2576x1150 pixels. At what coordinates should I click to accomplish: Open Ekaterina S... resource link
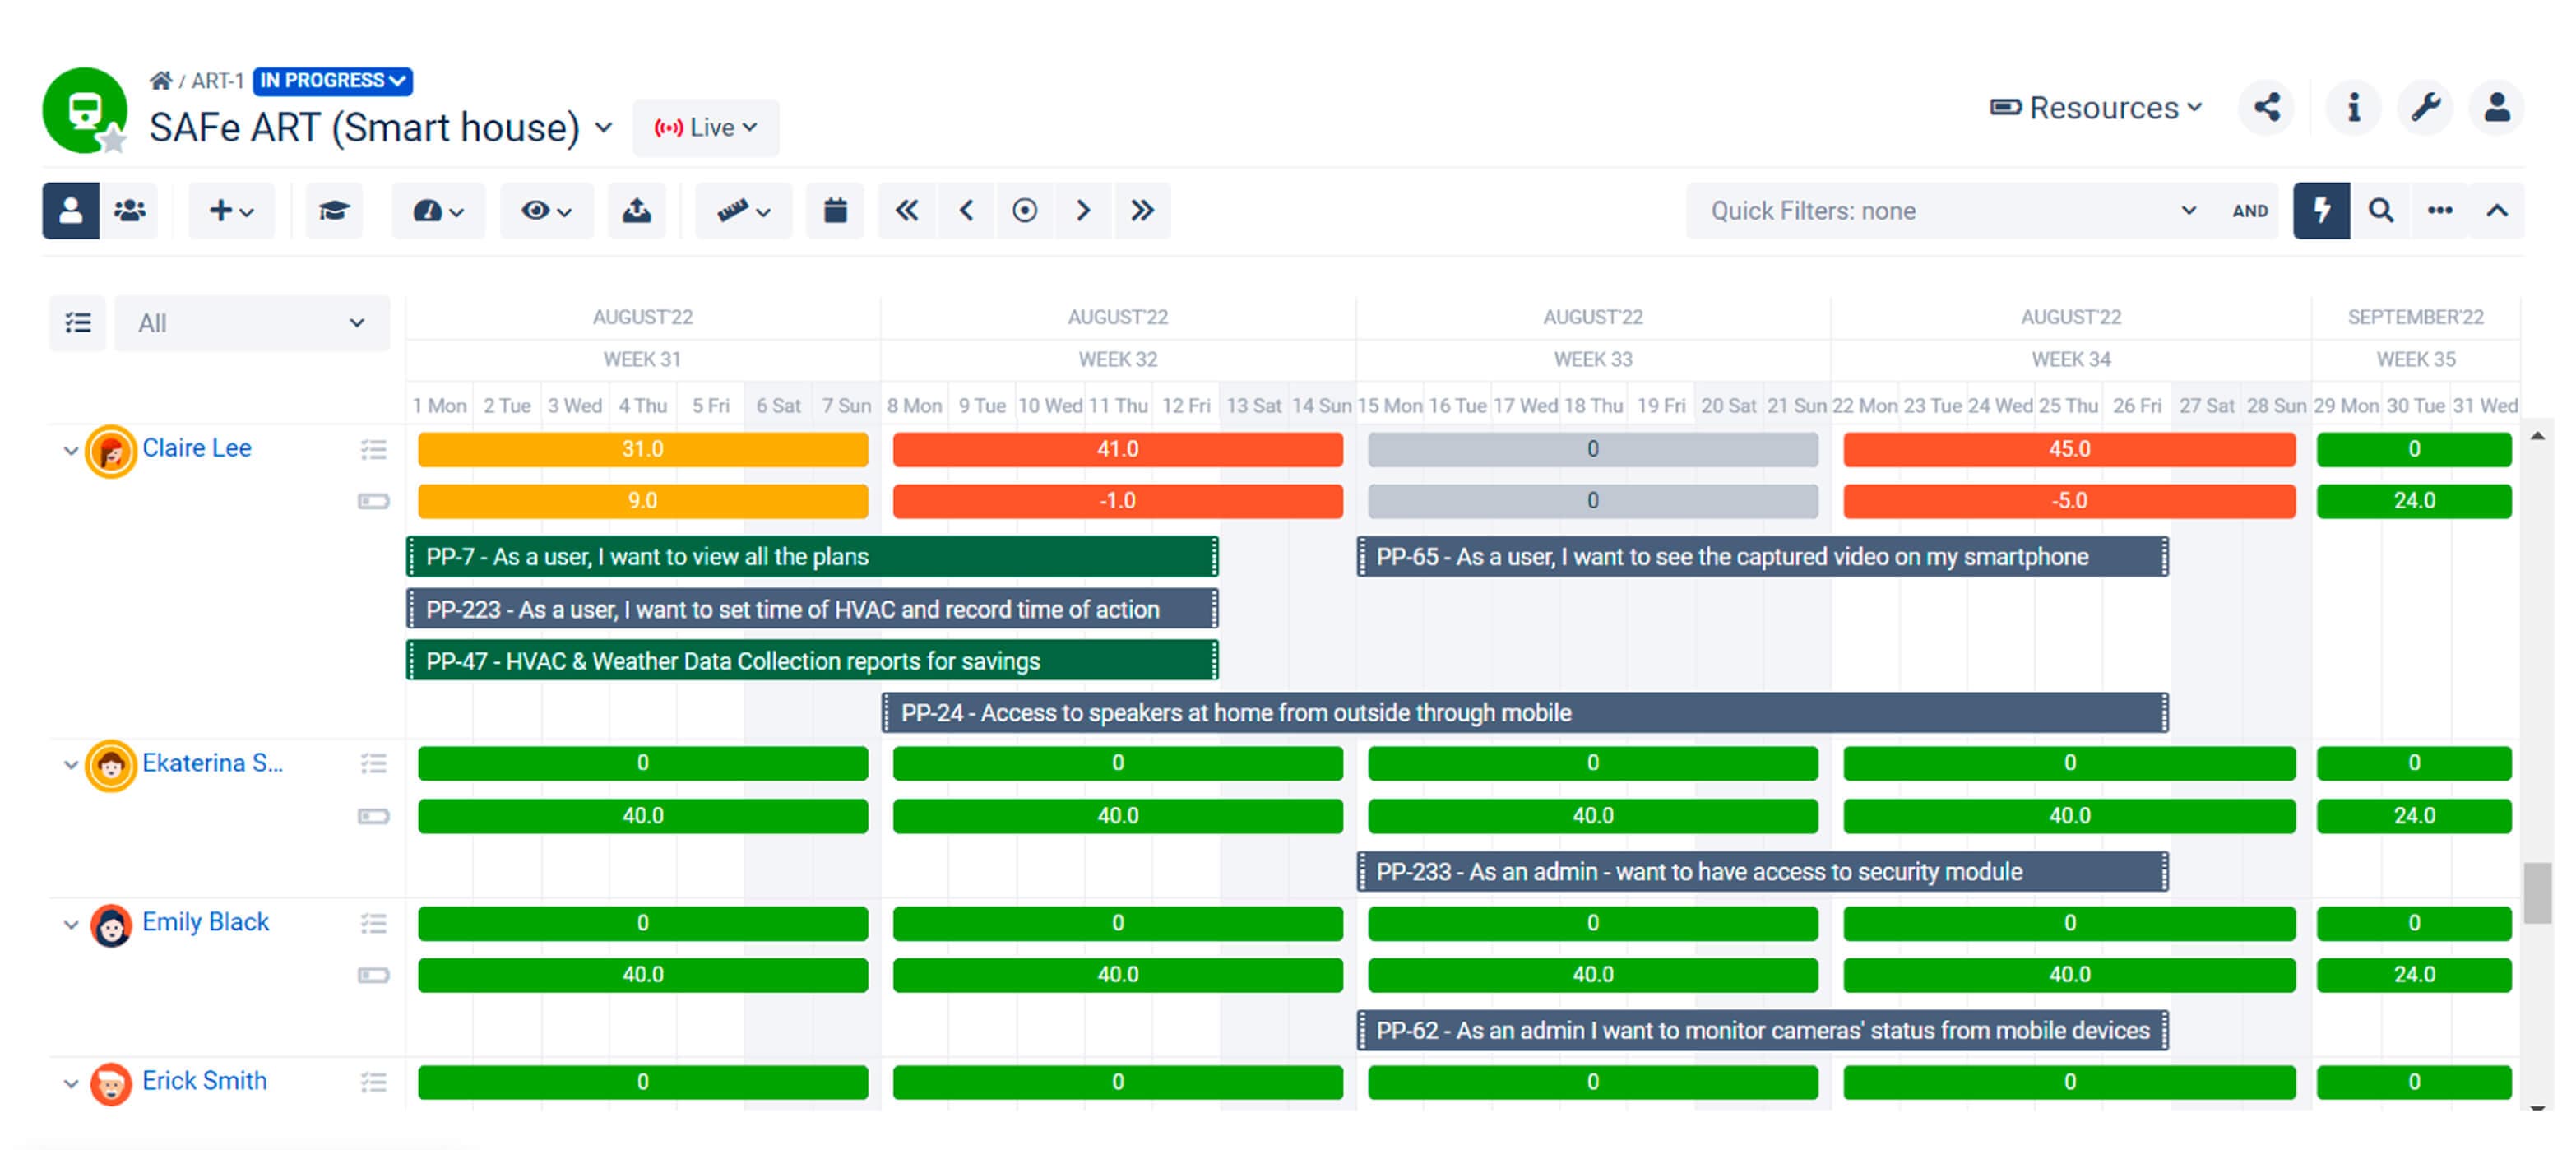212,763
